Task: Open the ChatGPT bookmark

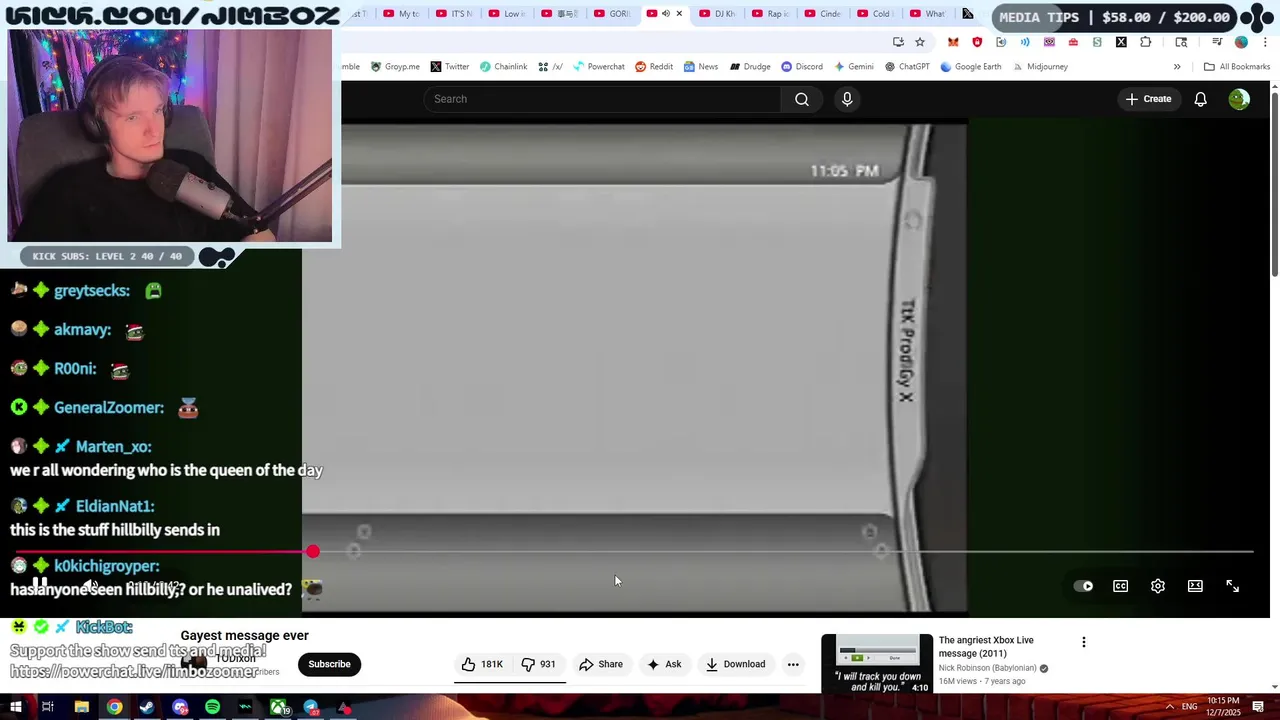Action: (x=907, y=67)
